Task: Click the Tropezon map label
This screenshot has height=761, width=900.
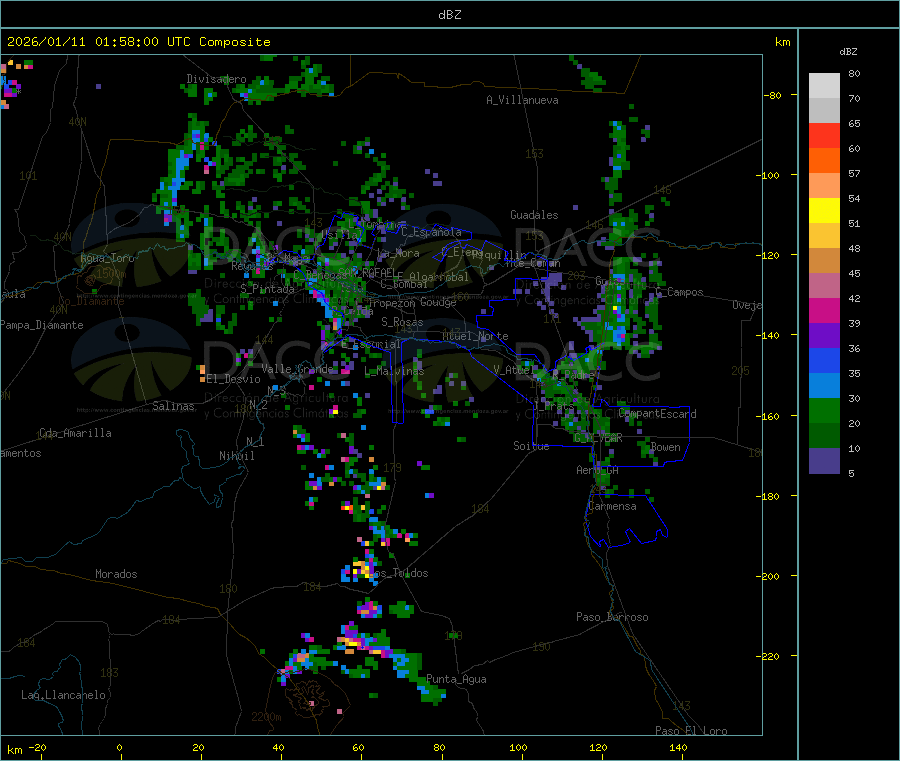Action: (x=391, y=303)
